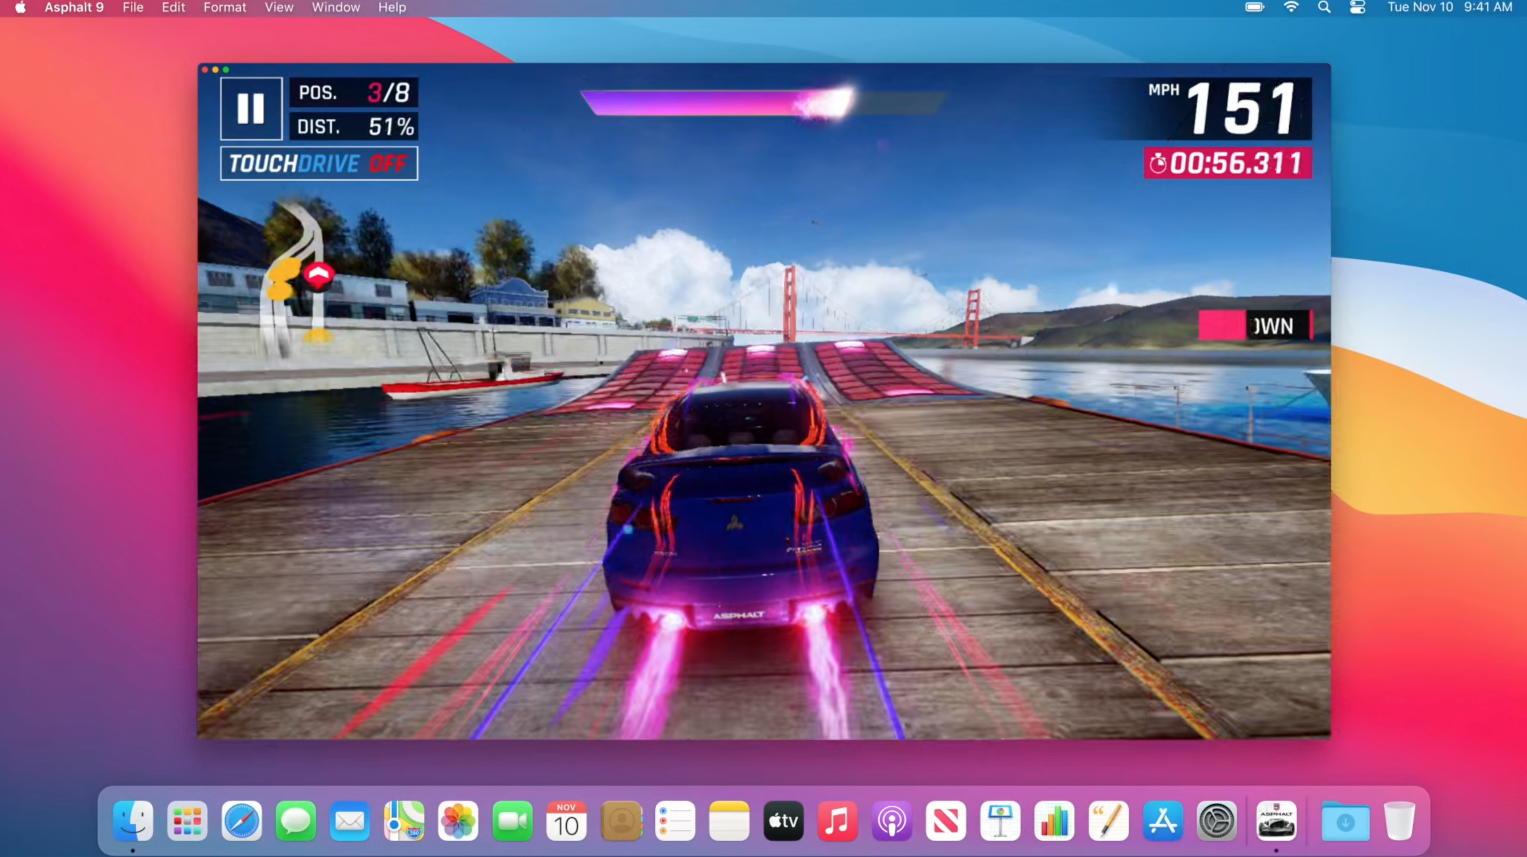Launch Safari from the Dock
This screenshot has width=1527, height=857.
click(241, 821)
